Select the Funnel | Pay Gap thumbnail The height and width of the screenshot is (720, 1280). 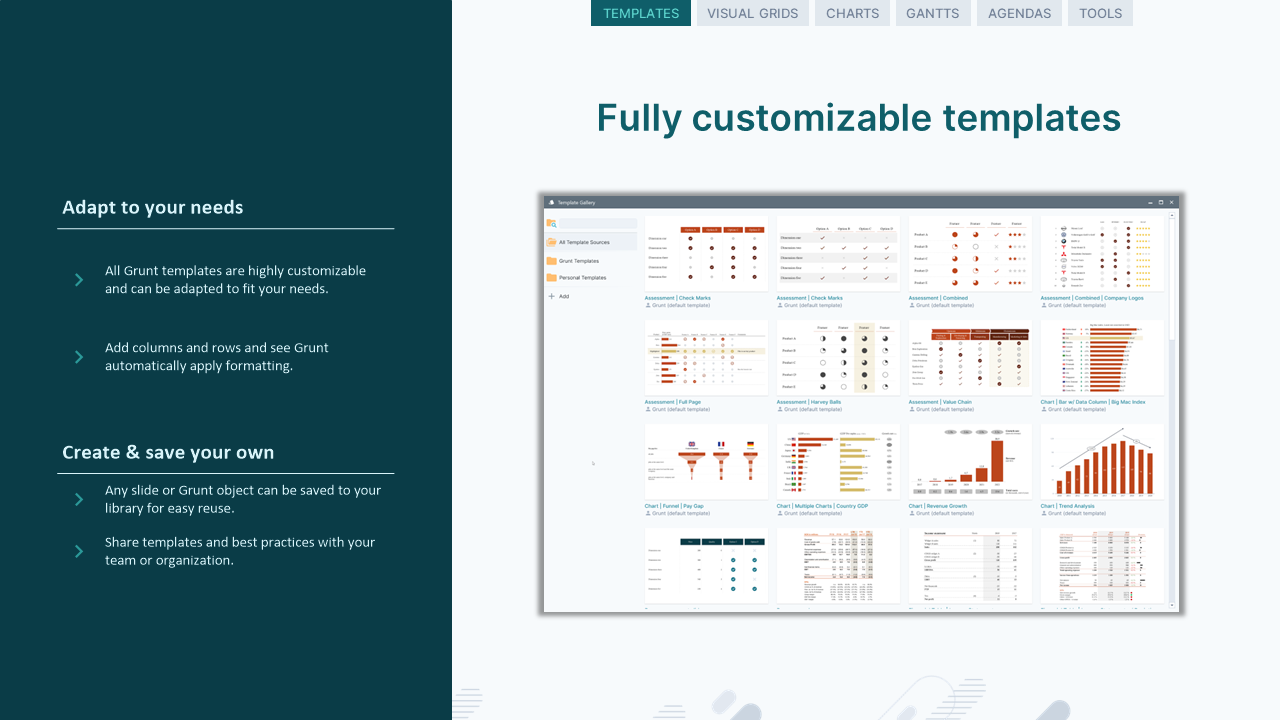[706, 462]
